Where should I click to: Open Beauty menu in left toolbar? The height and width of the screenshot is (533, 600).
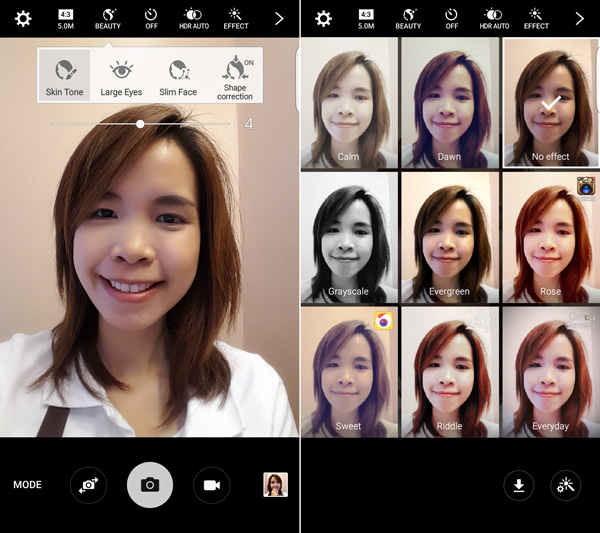click(x=108, y=18)
